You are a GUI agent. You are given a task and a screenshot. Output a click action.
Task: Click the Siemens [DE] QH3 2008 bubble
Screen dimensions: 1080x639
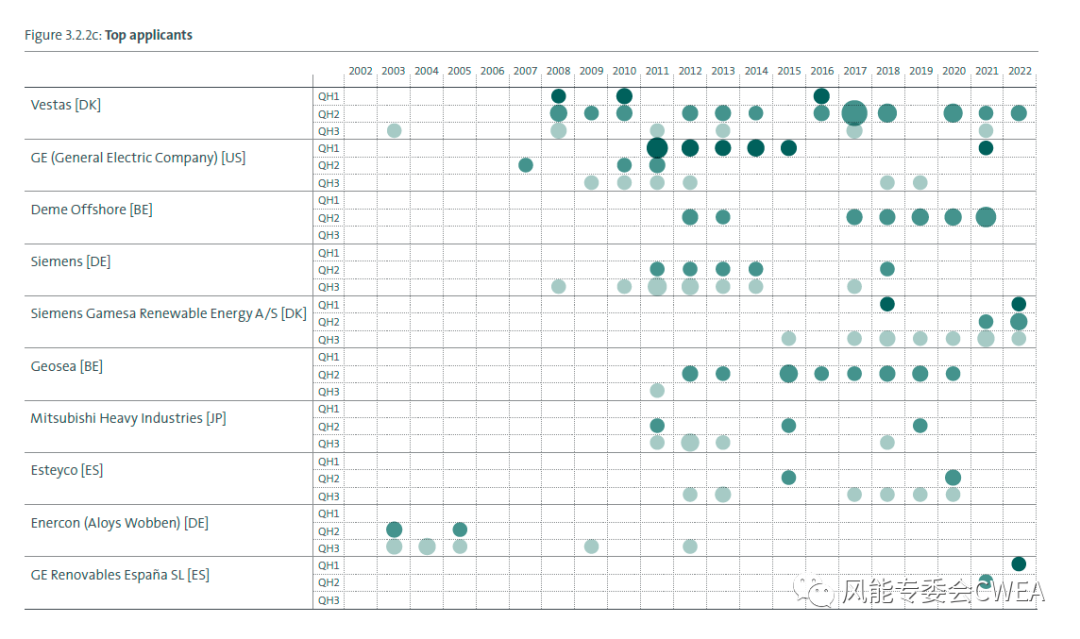coord(559,286)
